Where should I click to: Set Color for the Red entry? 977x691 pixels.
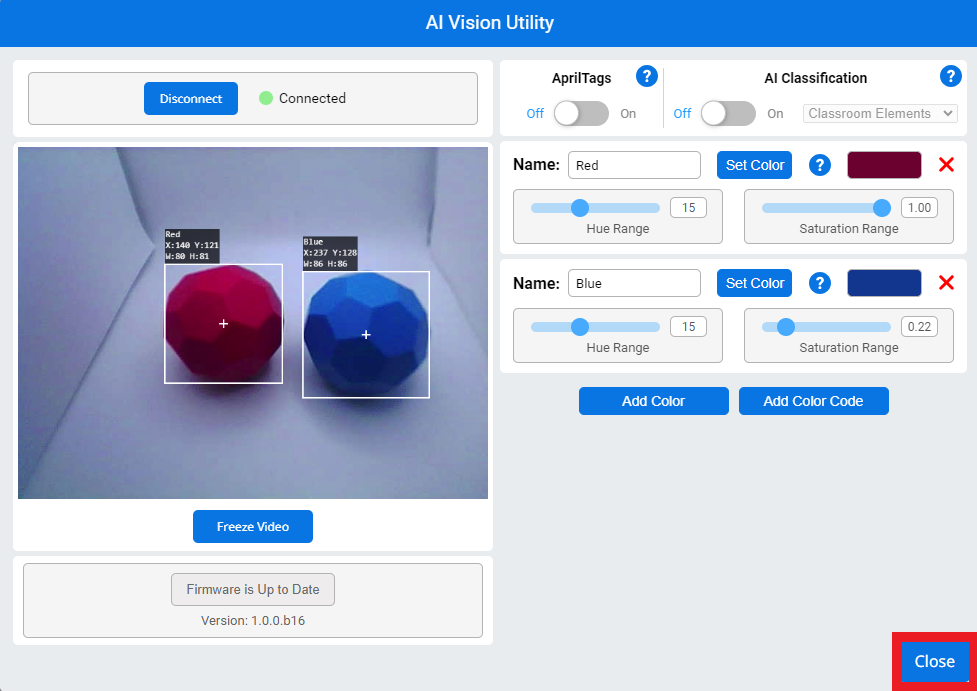click(754, 164)
